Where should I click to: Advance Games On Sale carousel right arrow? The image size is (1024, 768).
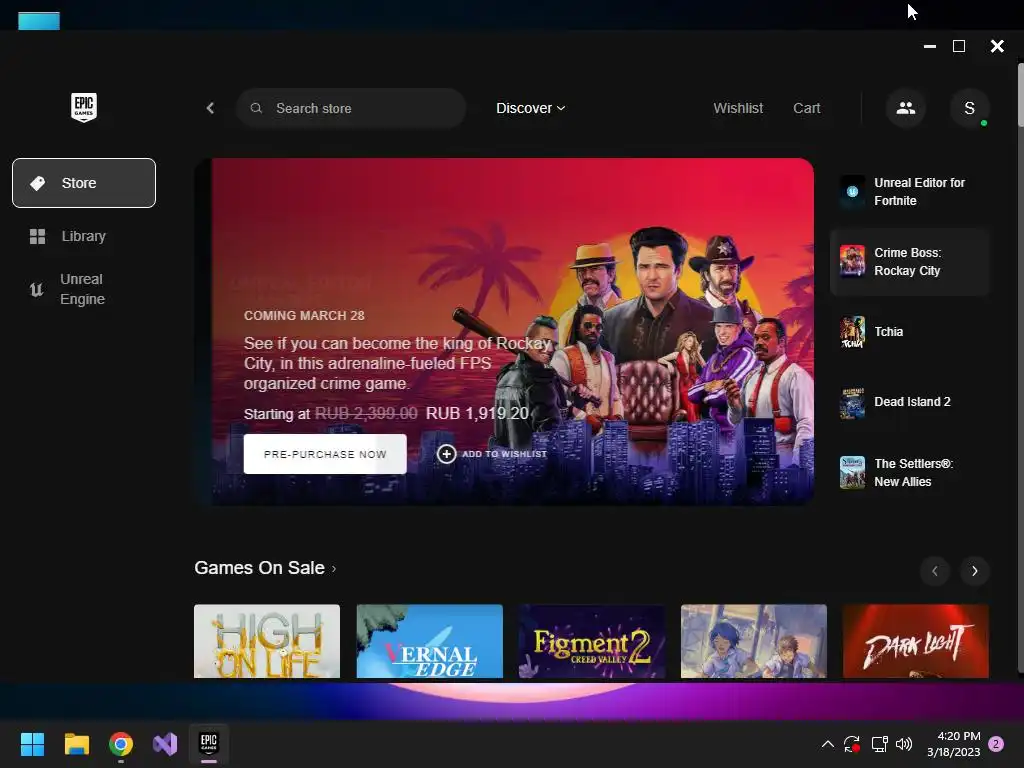[x=974, y=571]
